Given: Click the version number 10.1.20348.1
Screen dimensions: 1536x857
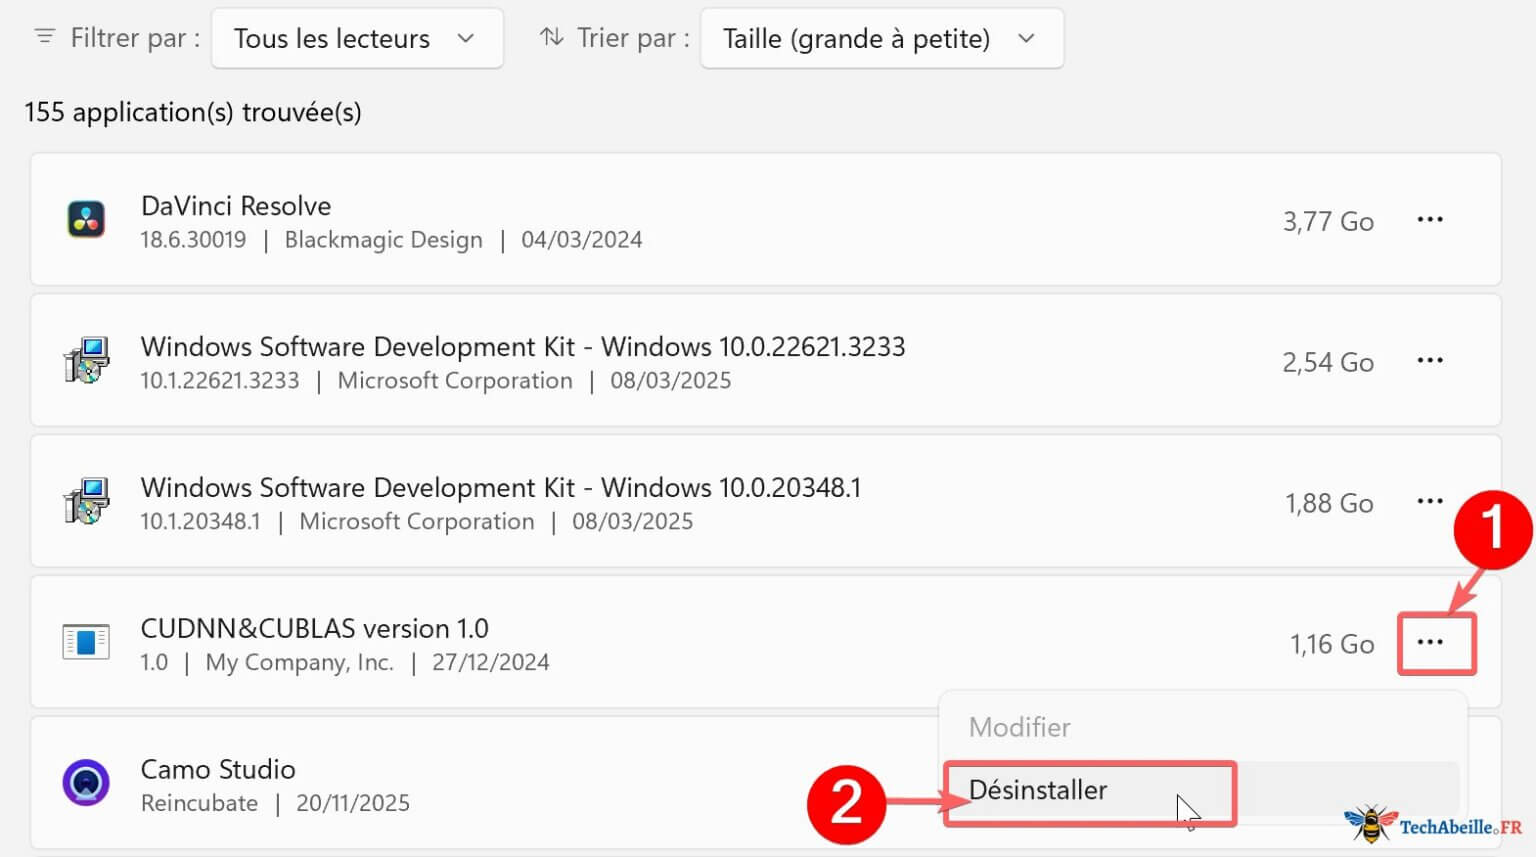Looking at the screenshot, I should point(200,522).
